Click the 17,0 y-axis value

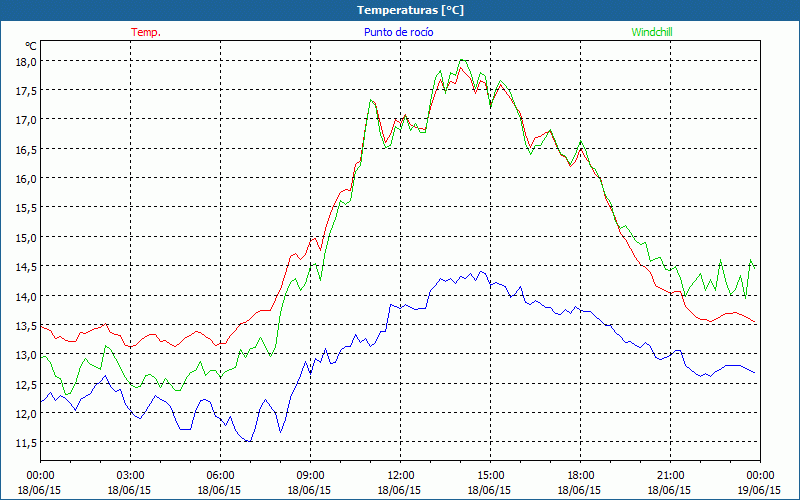[x=27, y=120]
